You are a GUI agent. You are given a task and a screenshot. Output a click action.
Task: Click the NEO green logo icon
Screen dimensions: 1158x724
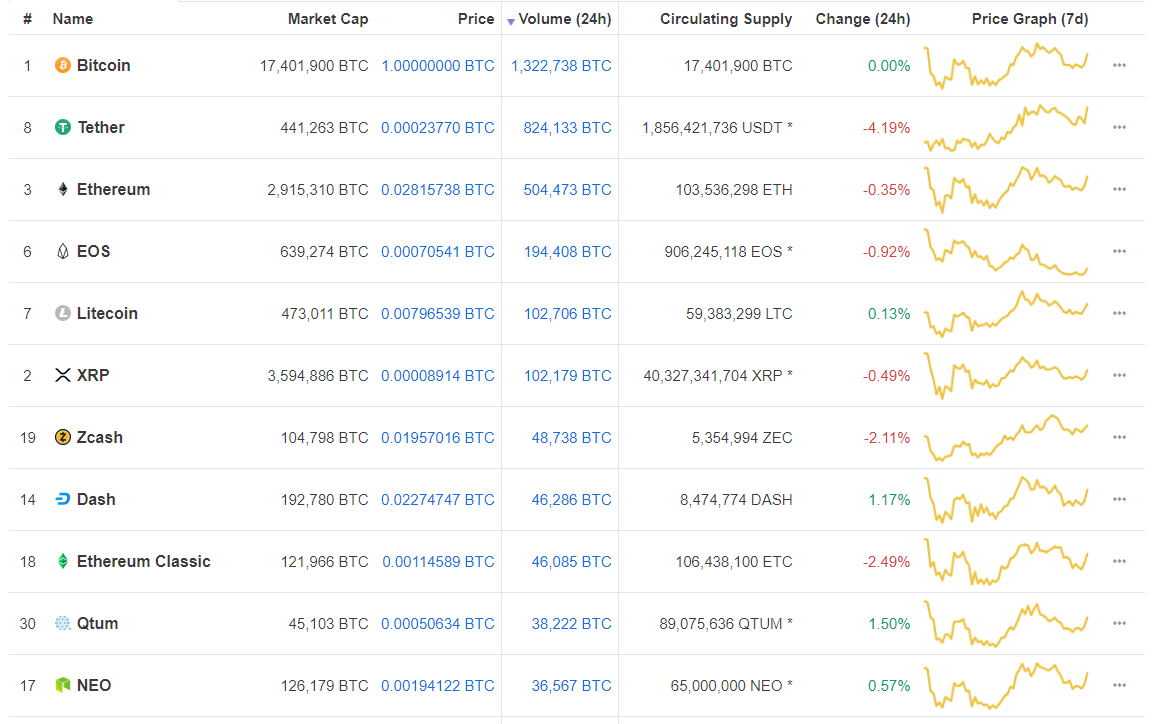tap(63, 686)
